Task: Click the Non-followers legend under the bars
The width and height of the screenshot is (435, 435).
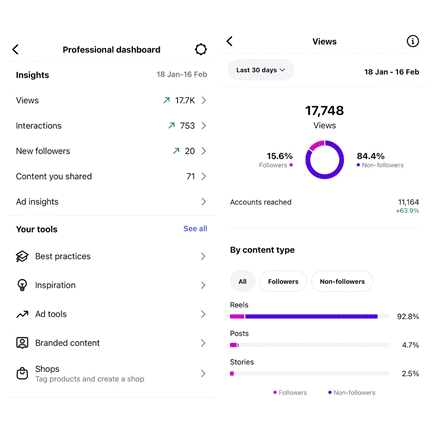Action: click(x=352, y=393)
